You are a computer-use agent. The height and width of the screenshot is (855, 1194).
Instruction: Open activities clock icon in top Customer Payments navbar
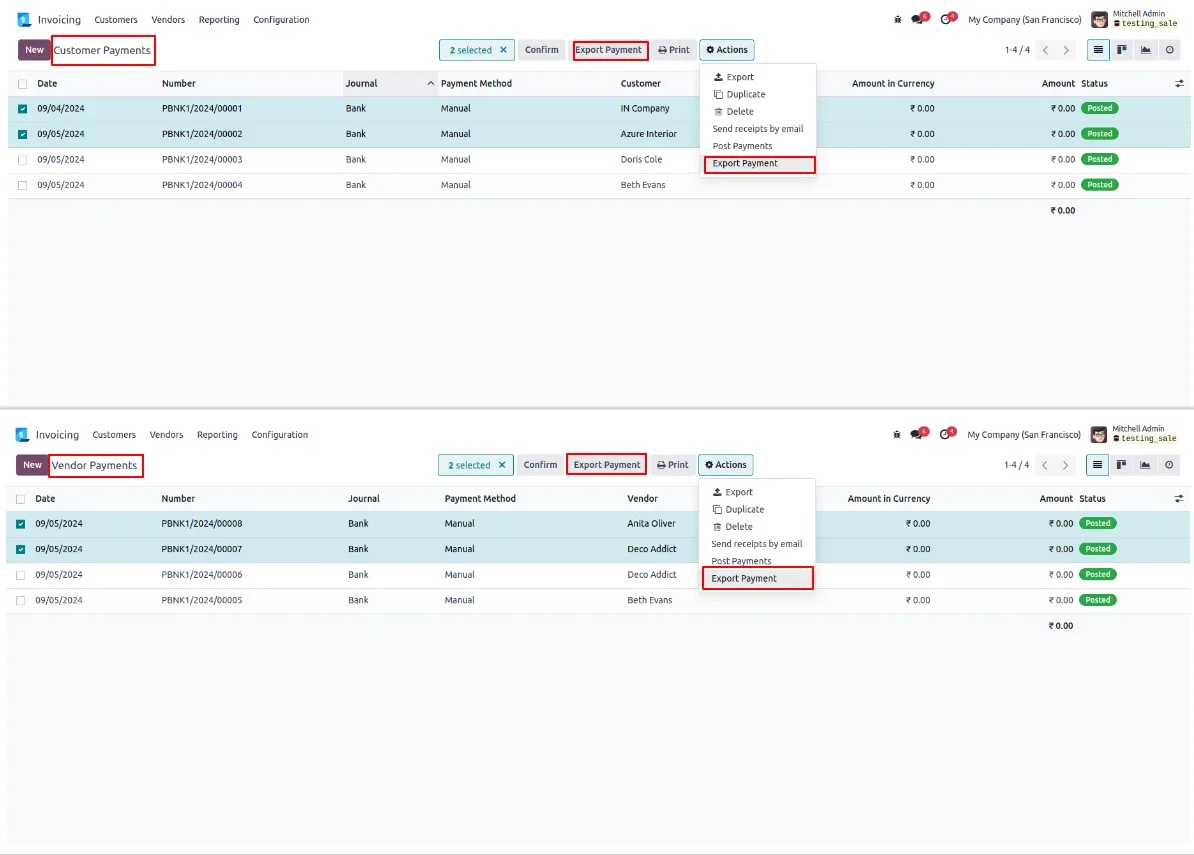(x=947, y=19)
